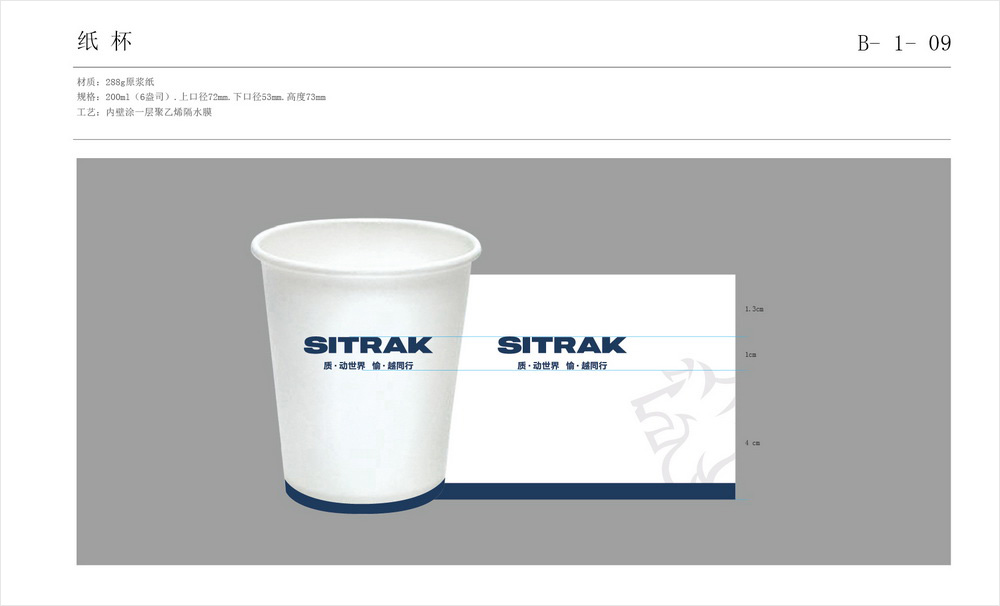Click the 4 cm dimension label
Screen dimensions: 1000x606
tap(752, 442)
